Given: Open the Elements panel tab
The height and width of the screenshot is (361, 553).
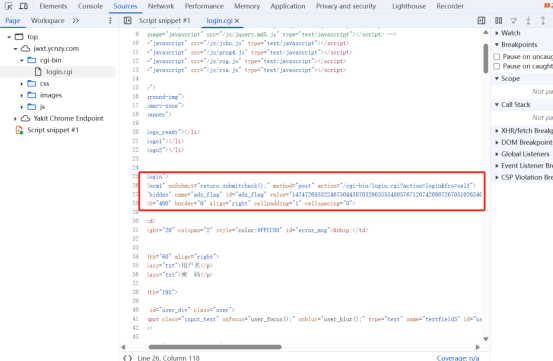Looking at the screenshot, I should [x=53, y=6].
